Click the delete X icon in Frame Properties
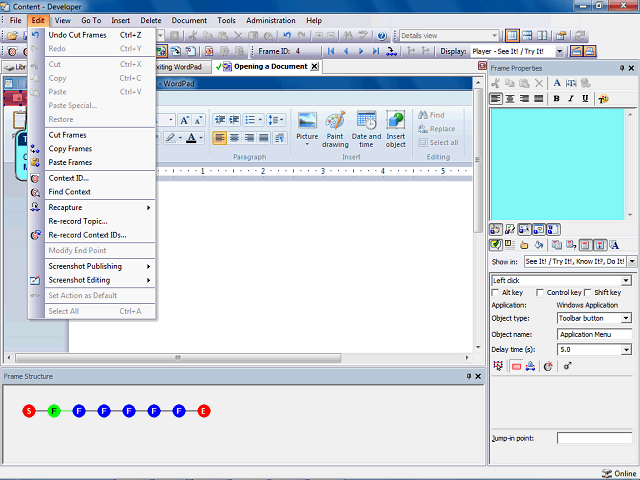 539,83
